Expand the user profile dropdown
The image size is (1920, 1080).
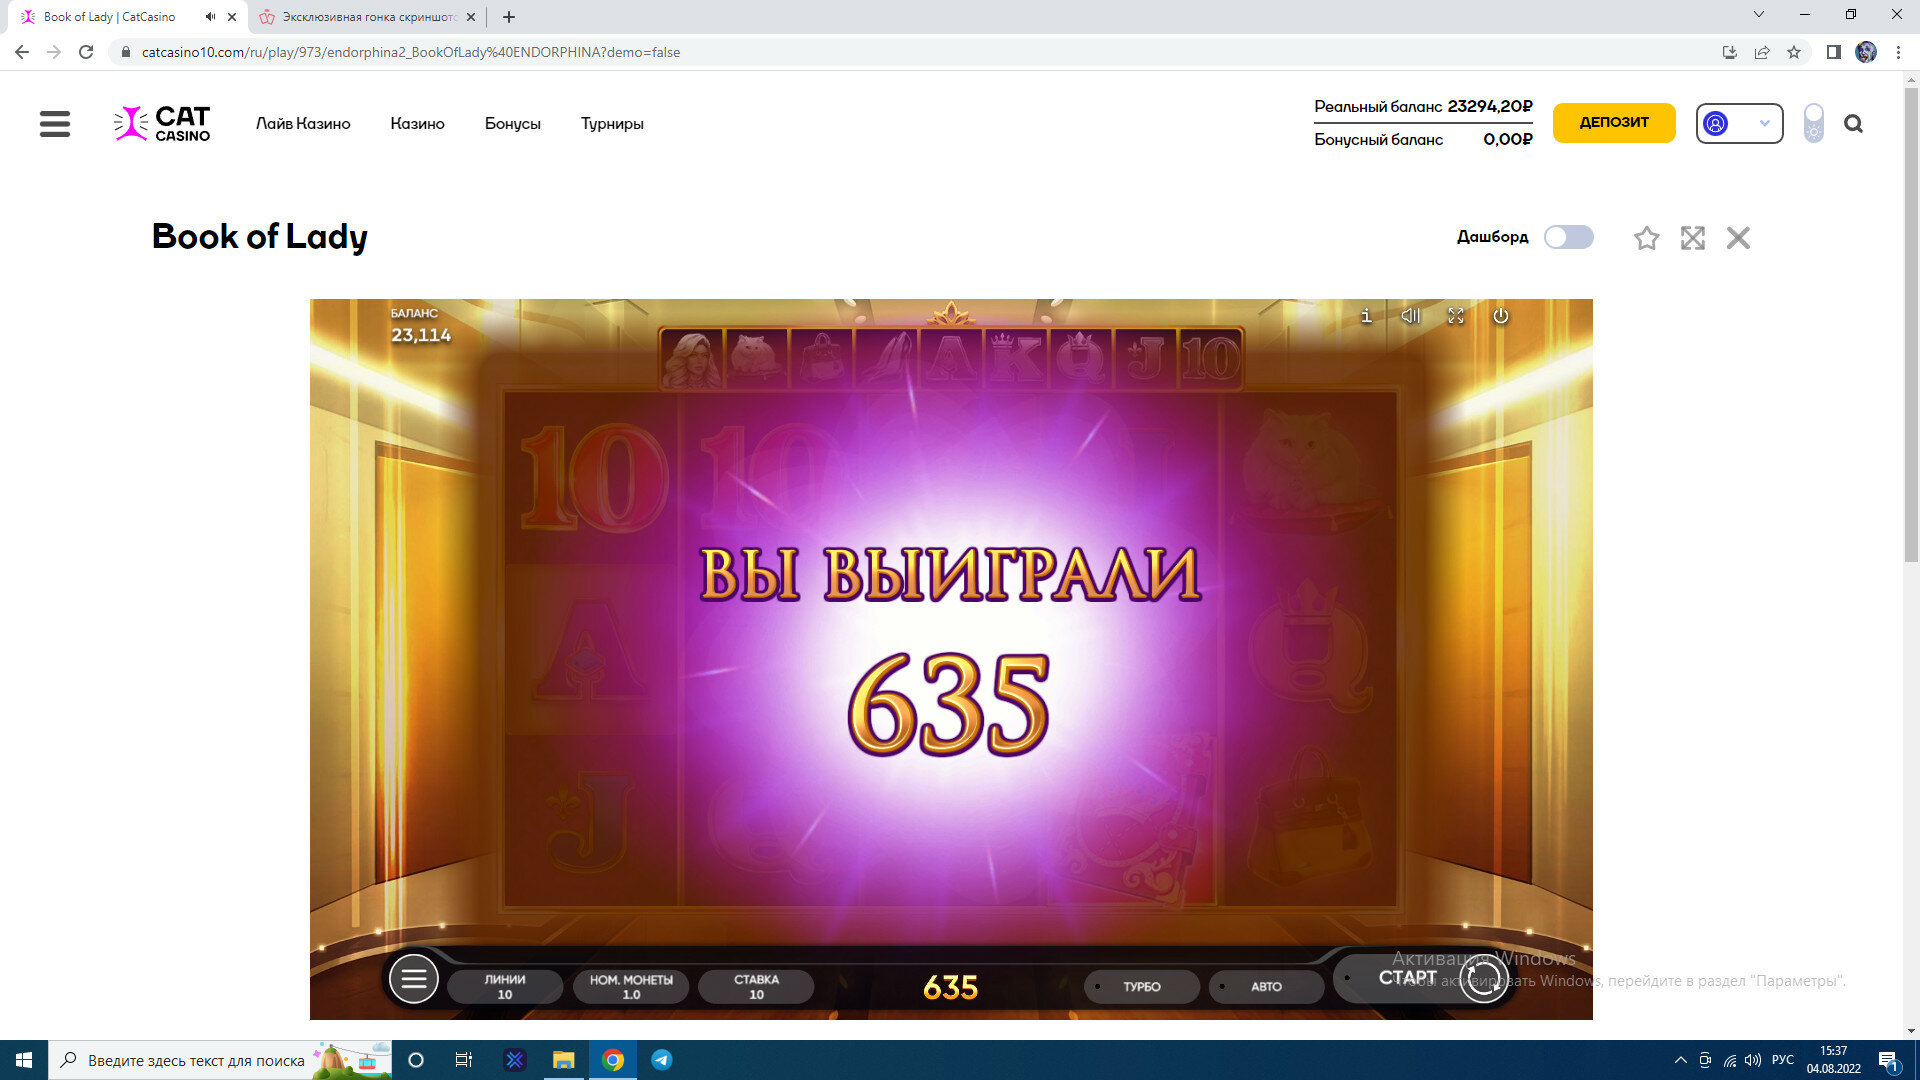pos(1739,124)
